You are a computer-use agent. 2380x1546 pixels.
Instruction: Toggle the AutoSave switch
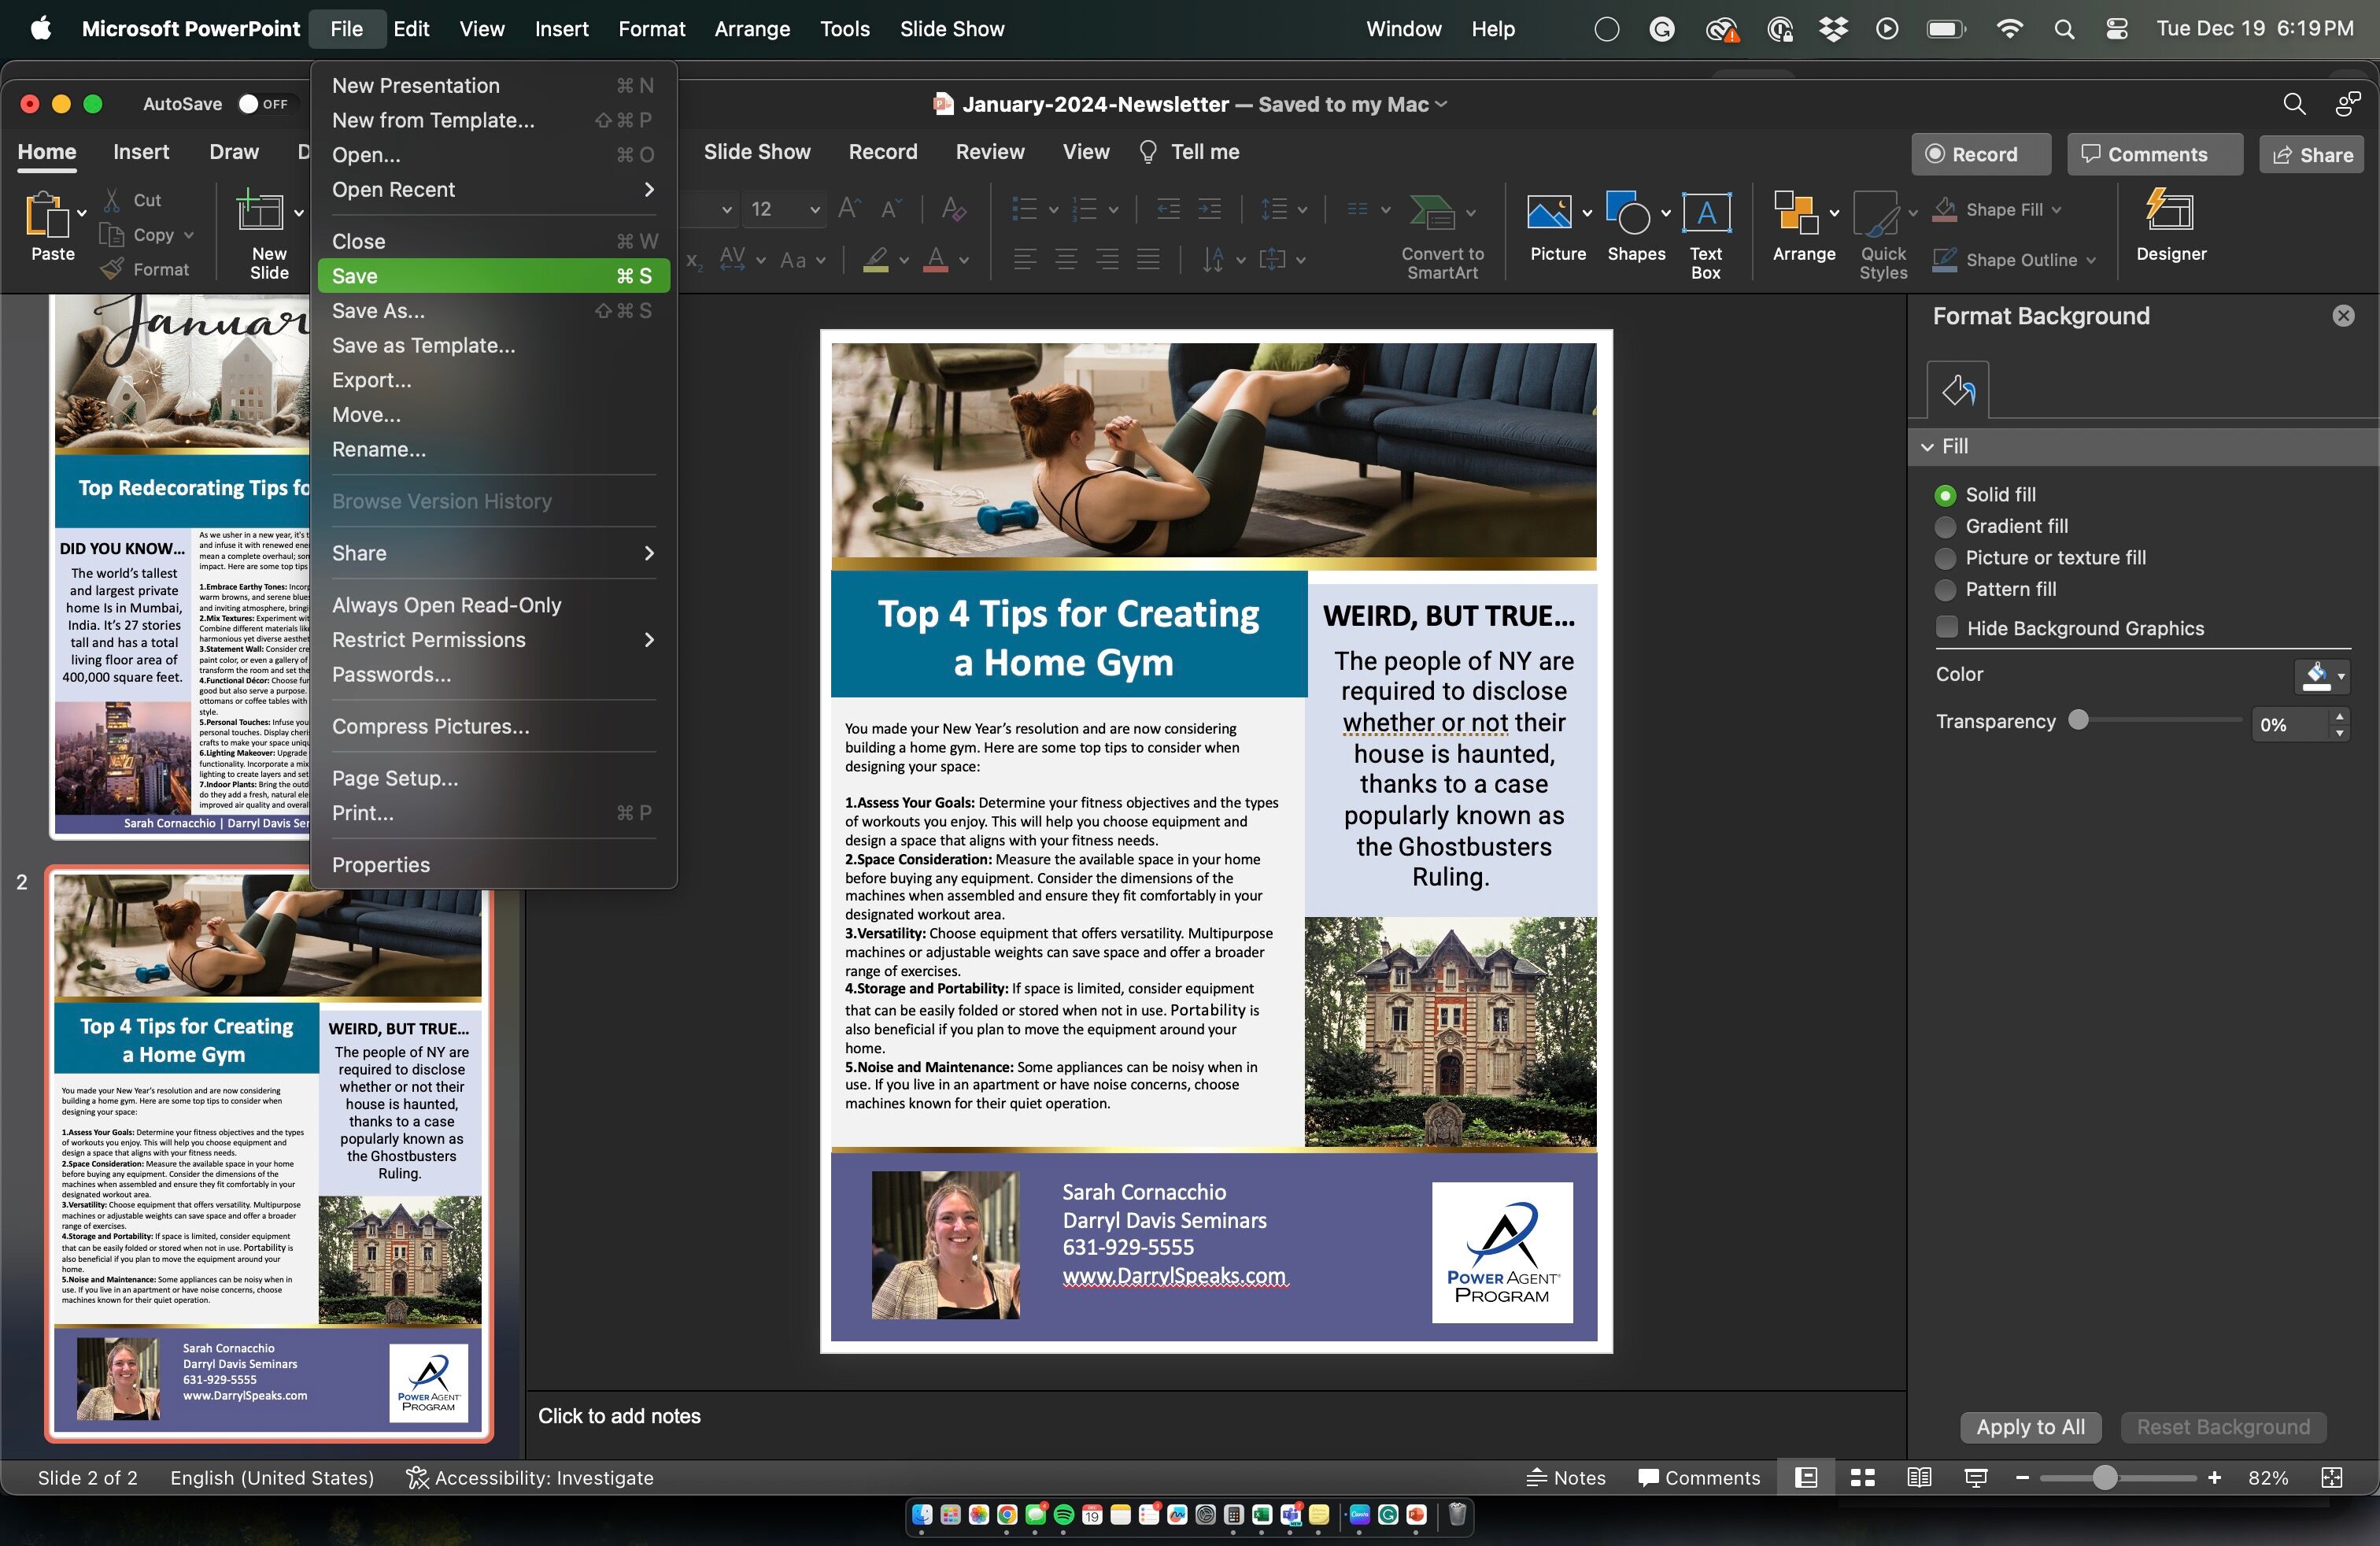(x=264, y=104)
